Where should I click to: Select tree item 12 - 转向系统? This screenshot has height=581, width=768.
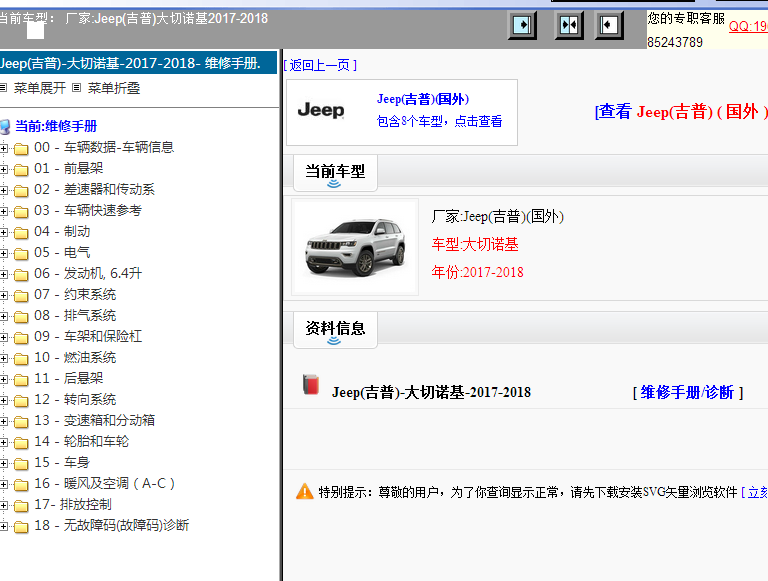click(x=75, y=400)
